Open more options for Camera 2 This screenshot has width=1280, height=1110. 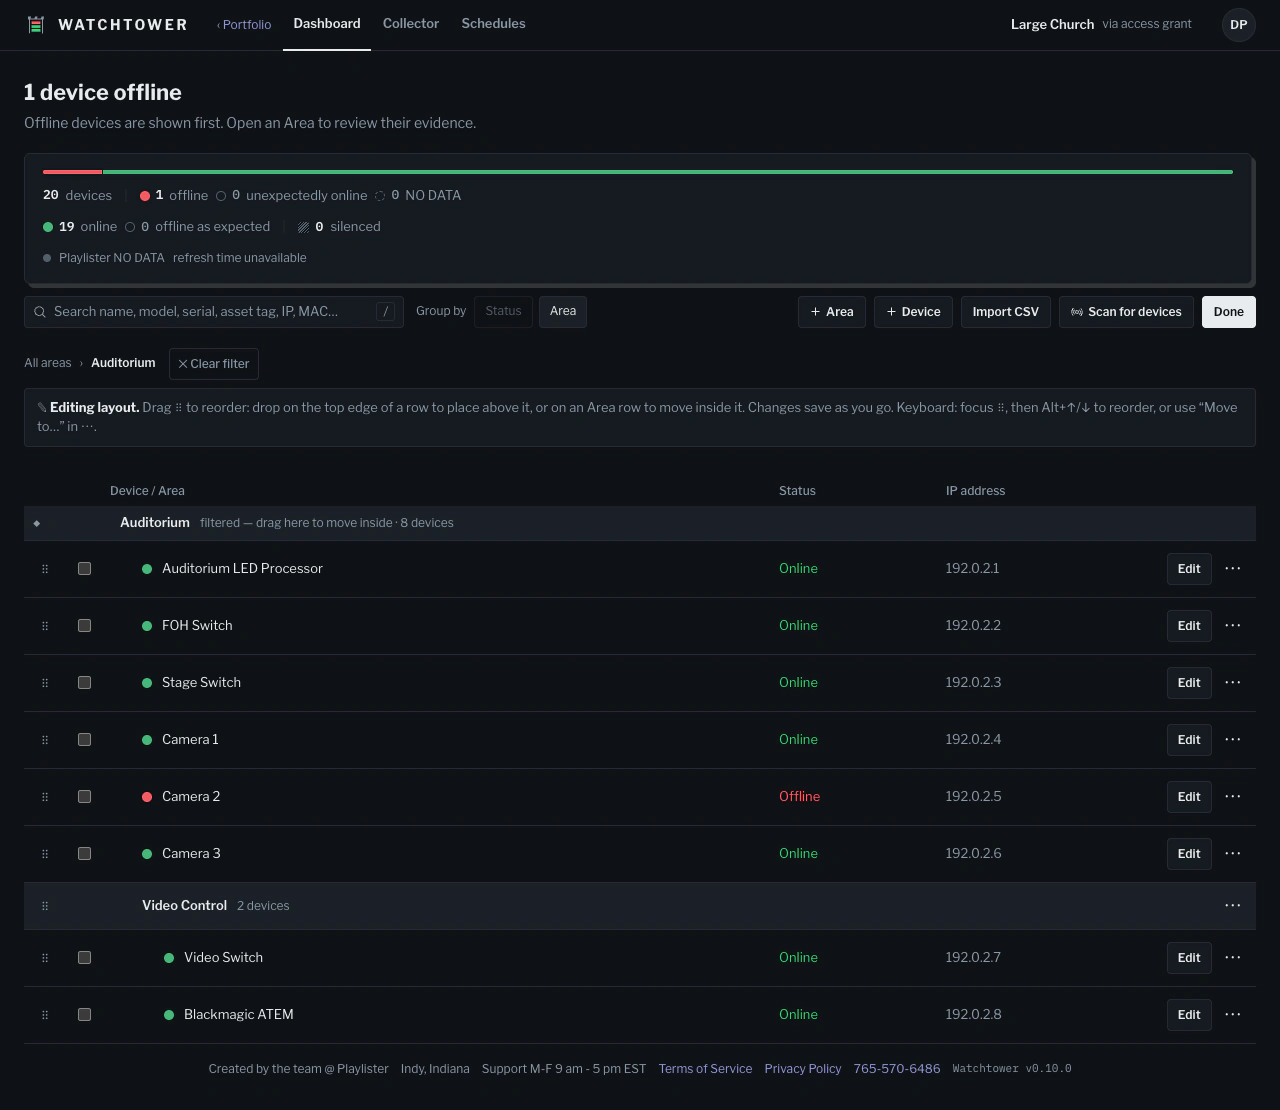coord(1233,796)
